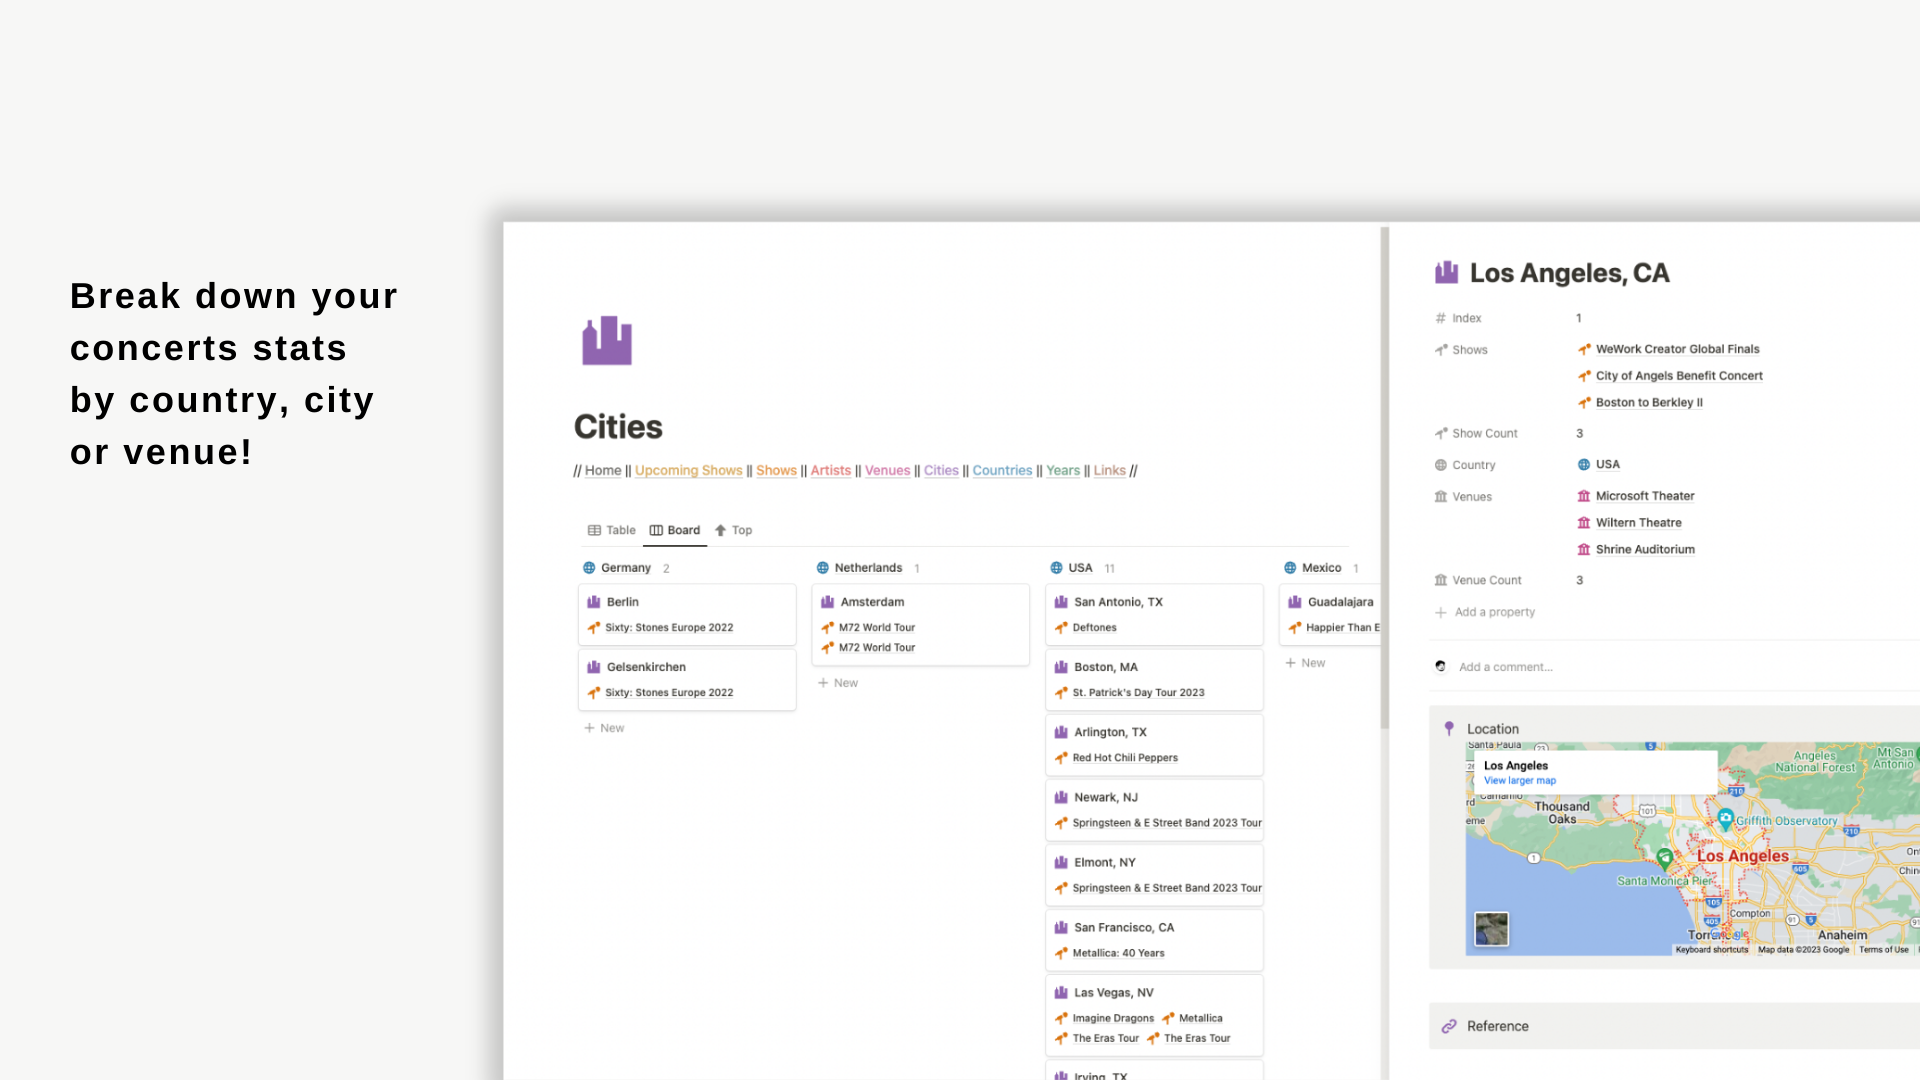This screenshot has height=1080, width=1920.
Task: Click Deftones show in San Antonio card
Action: click(x=1086, y=628)
